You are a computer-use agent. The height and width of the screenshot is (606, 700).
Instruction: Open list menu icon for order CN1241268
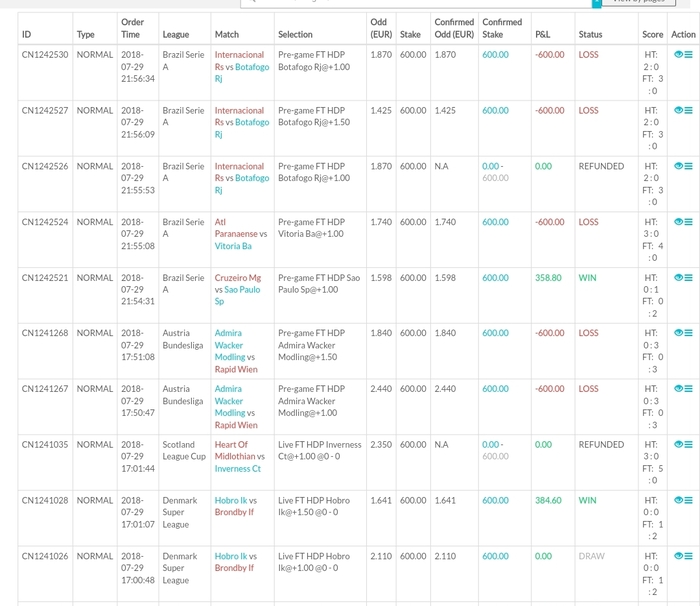click(x=689, y=333)
